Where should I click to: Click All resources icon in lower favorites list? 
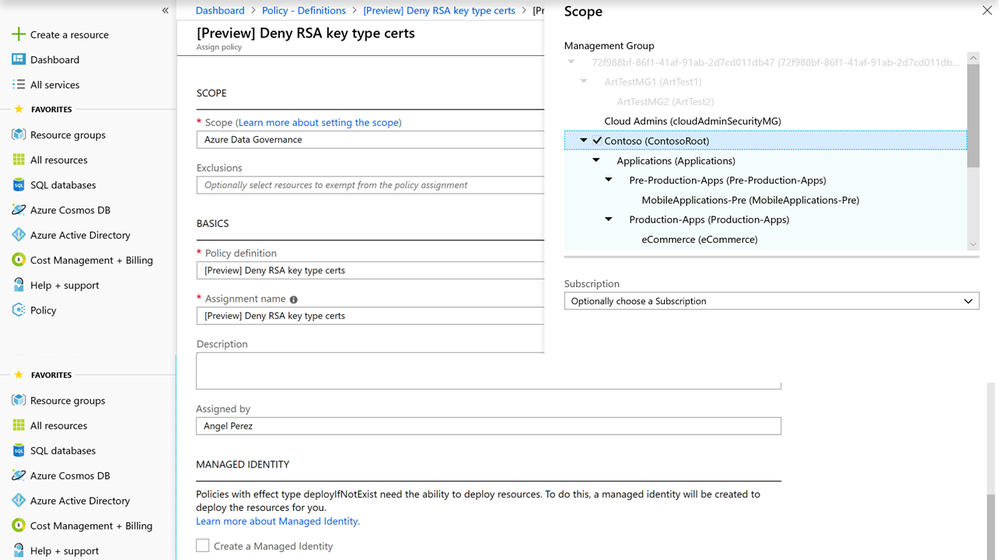click(18, 425)
